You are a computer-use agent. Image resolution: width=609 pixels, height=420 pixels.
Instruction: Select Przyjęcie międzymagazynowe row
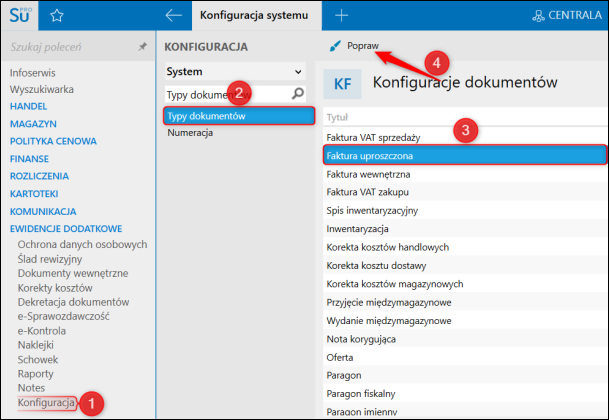pos(465,302)
